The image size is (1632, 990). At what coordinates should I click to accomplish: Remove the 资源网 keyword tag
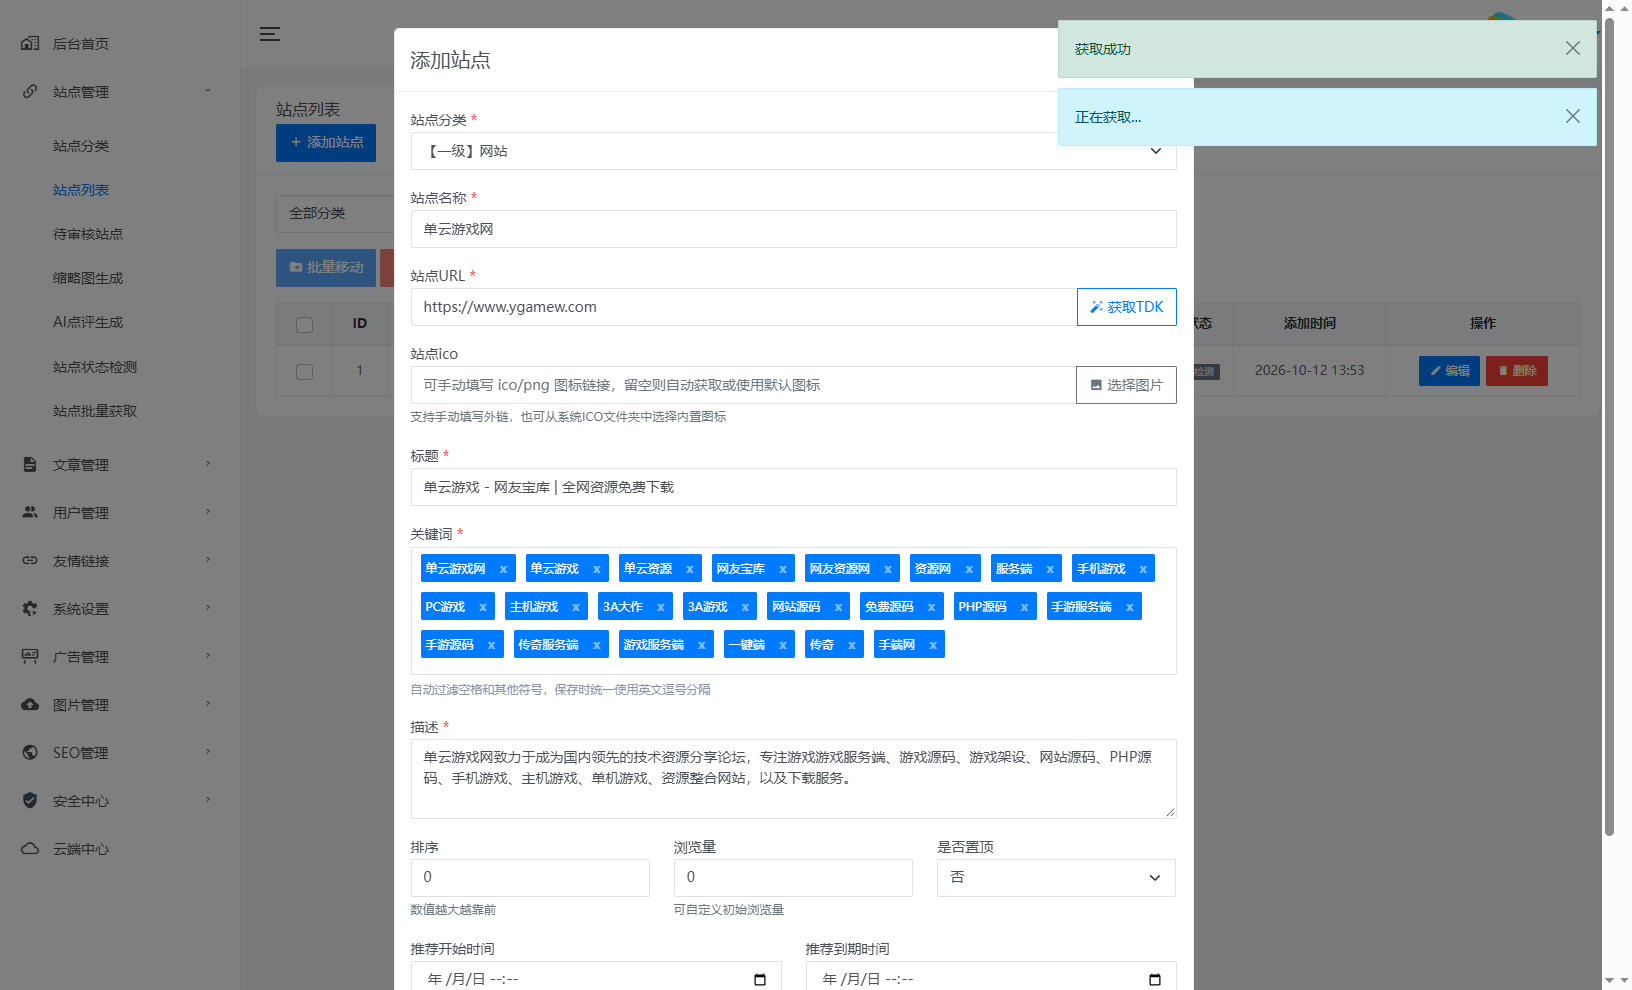point(968,569)
